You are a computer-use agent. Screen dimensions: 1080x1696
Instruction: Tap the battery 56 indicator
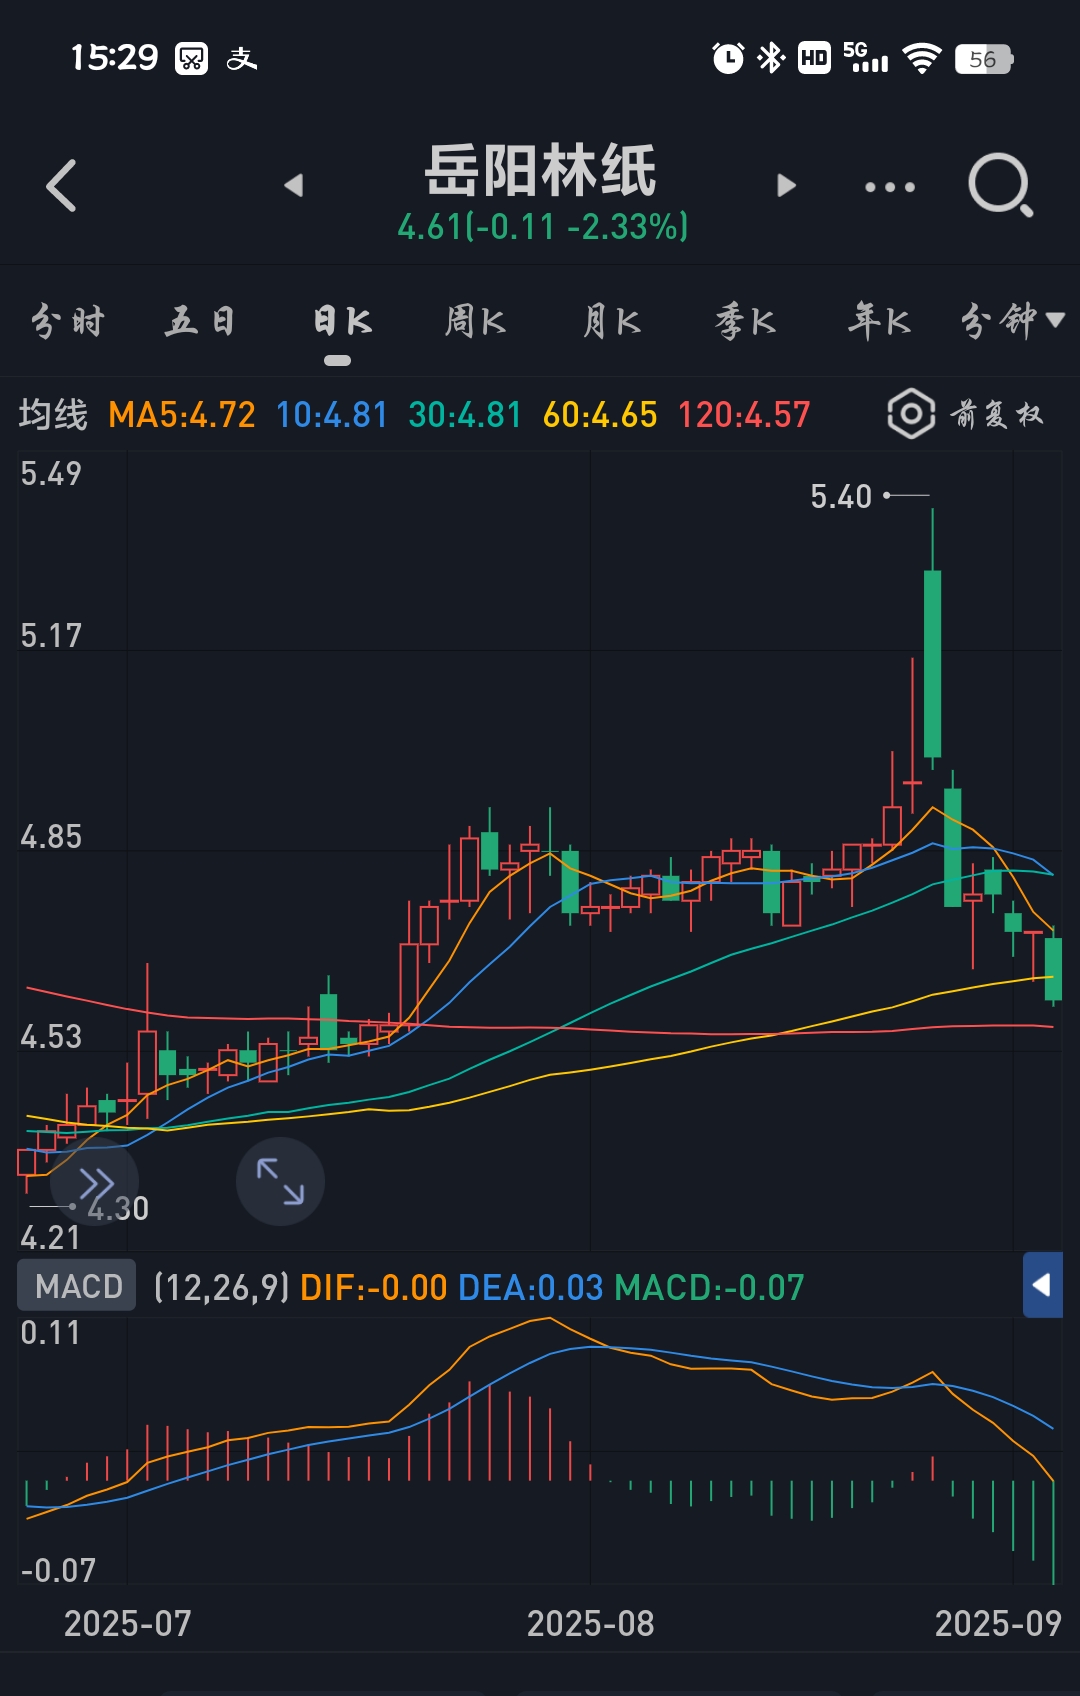coord(984,59)
